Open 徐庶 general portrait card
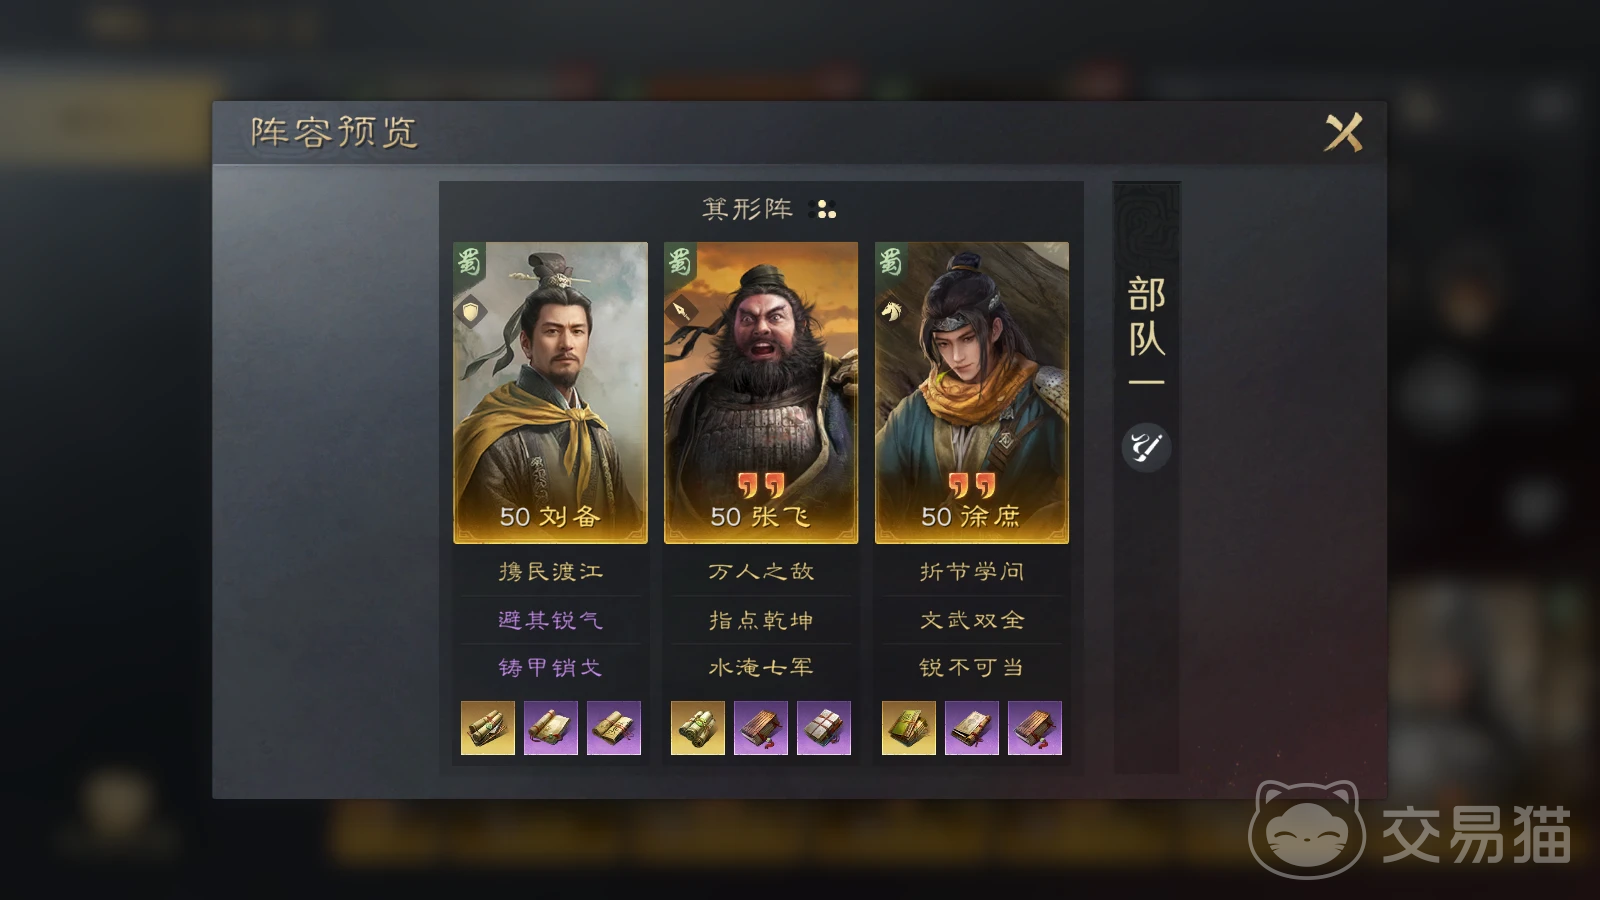This screenshot has width=1600, height=900. [972, 393]
